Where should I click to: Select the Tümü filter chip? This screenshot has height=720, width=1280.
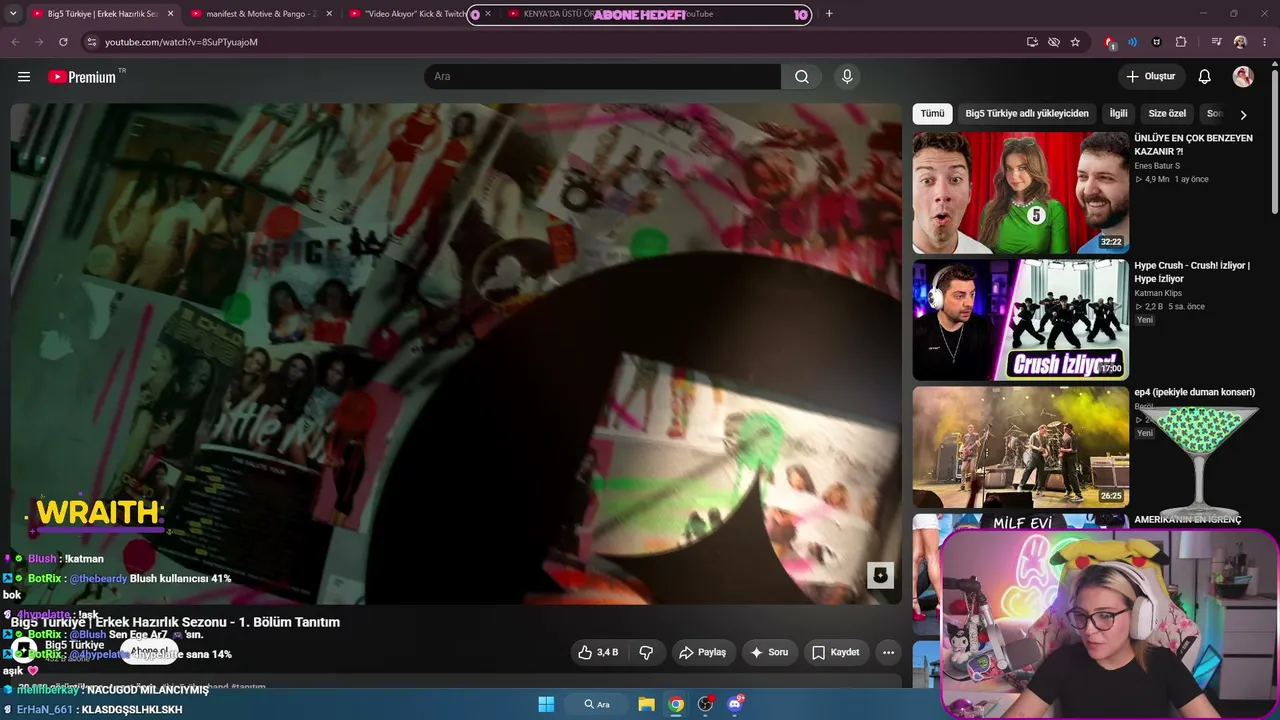932,114
